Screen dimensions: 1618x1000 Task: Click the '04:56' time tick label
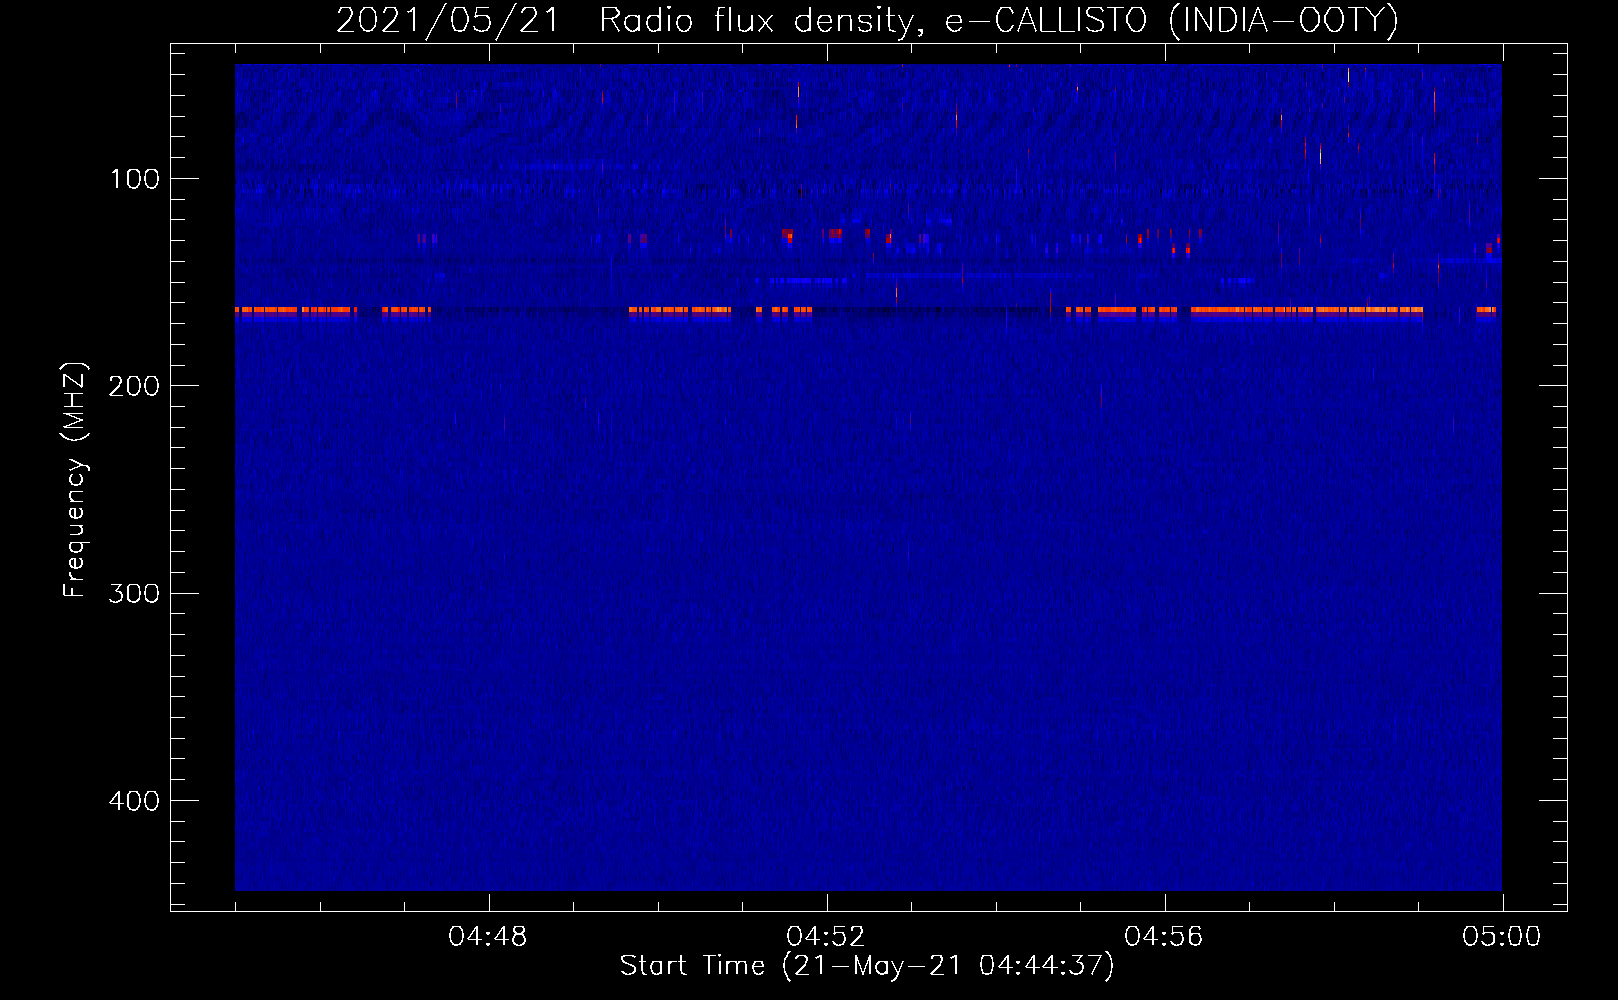click(x=1164, y=937)
